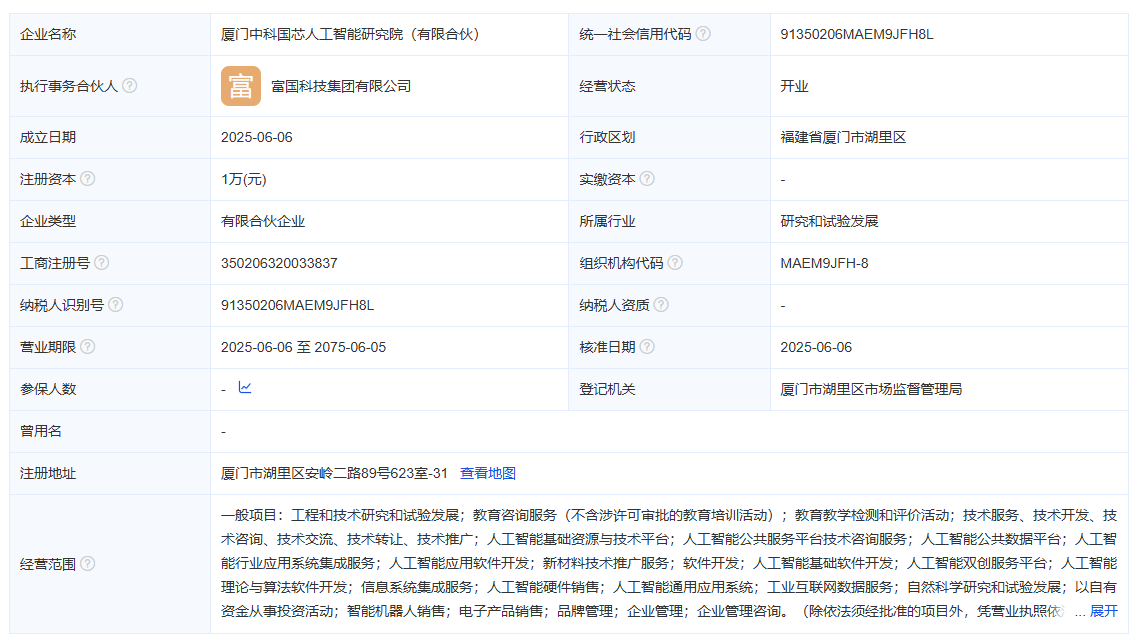Image resolution: width=1141 pixels, height=641 pixels.
Task: Click help icon next to 实缴资本
Action: point(647,179)
